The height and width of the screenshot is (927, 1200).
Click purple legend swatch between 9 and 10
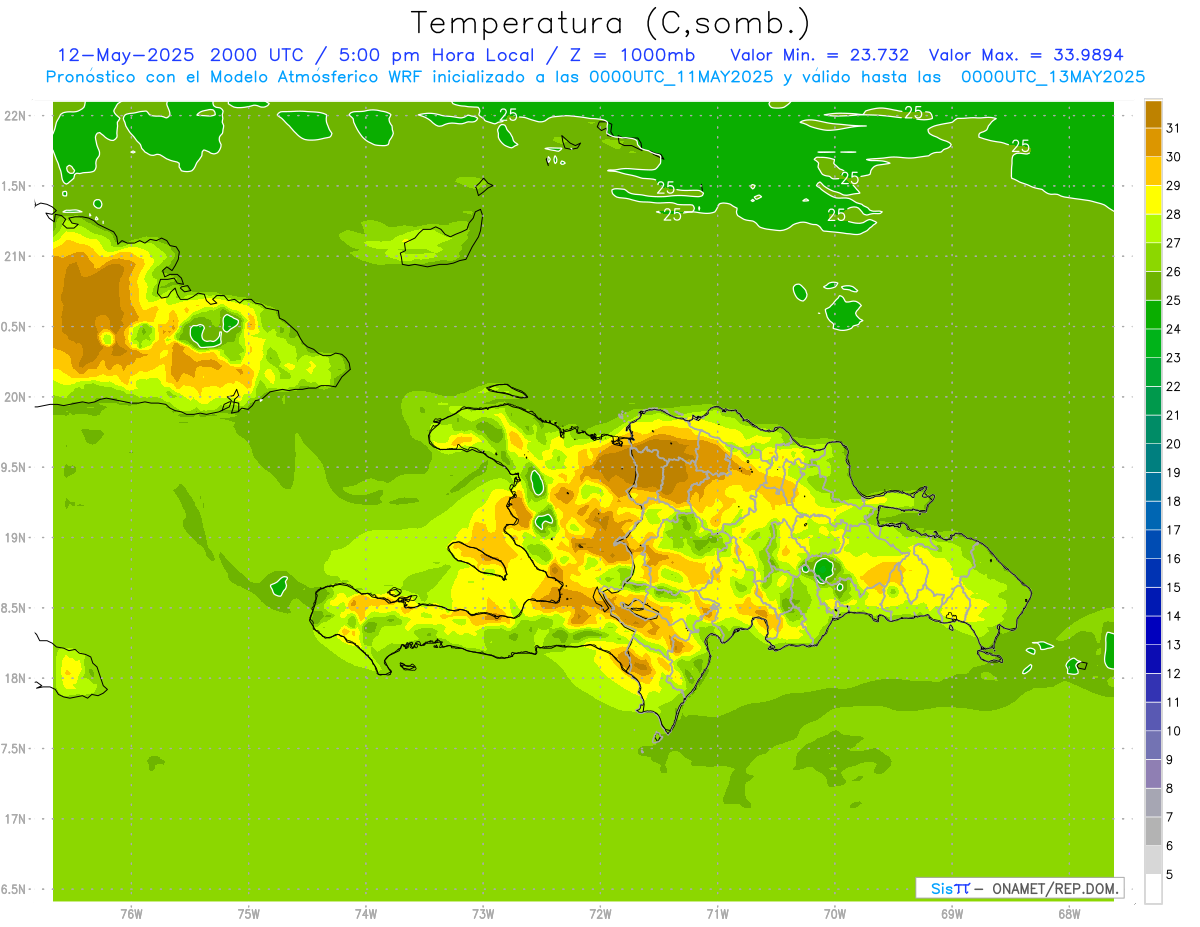pyautogui.click(x=1153, y=746)
